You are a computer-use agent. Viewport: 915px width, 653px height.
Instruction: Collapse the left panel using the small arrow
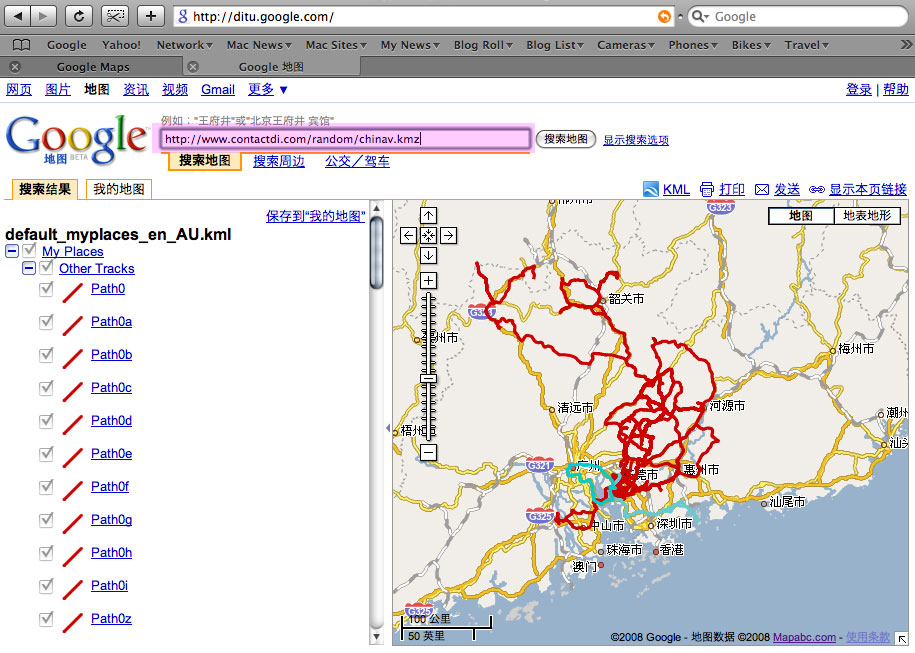[388, 428]
